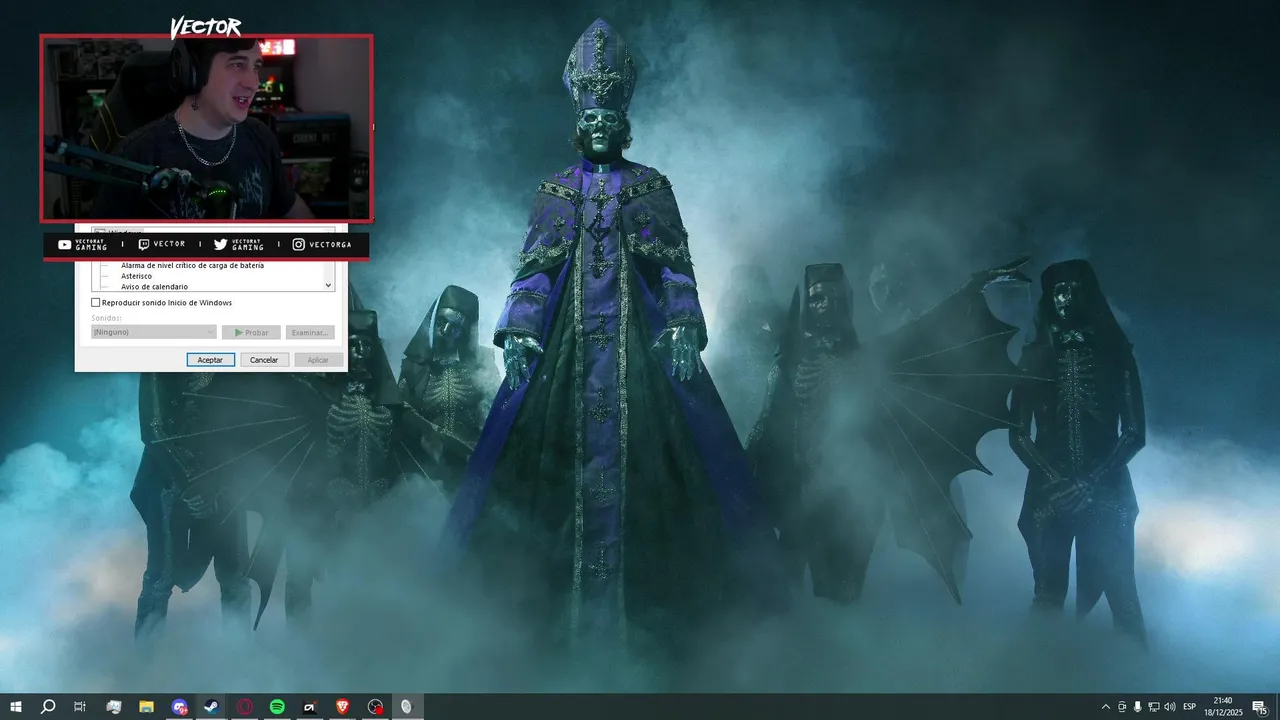This screenshot has width=1280, height=720.
Task: Select Alarma de nivel crítico de carga de batería
Action: point(192,266)
